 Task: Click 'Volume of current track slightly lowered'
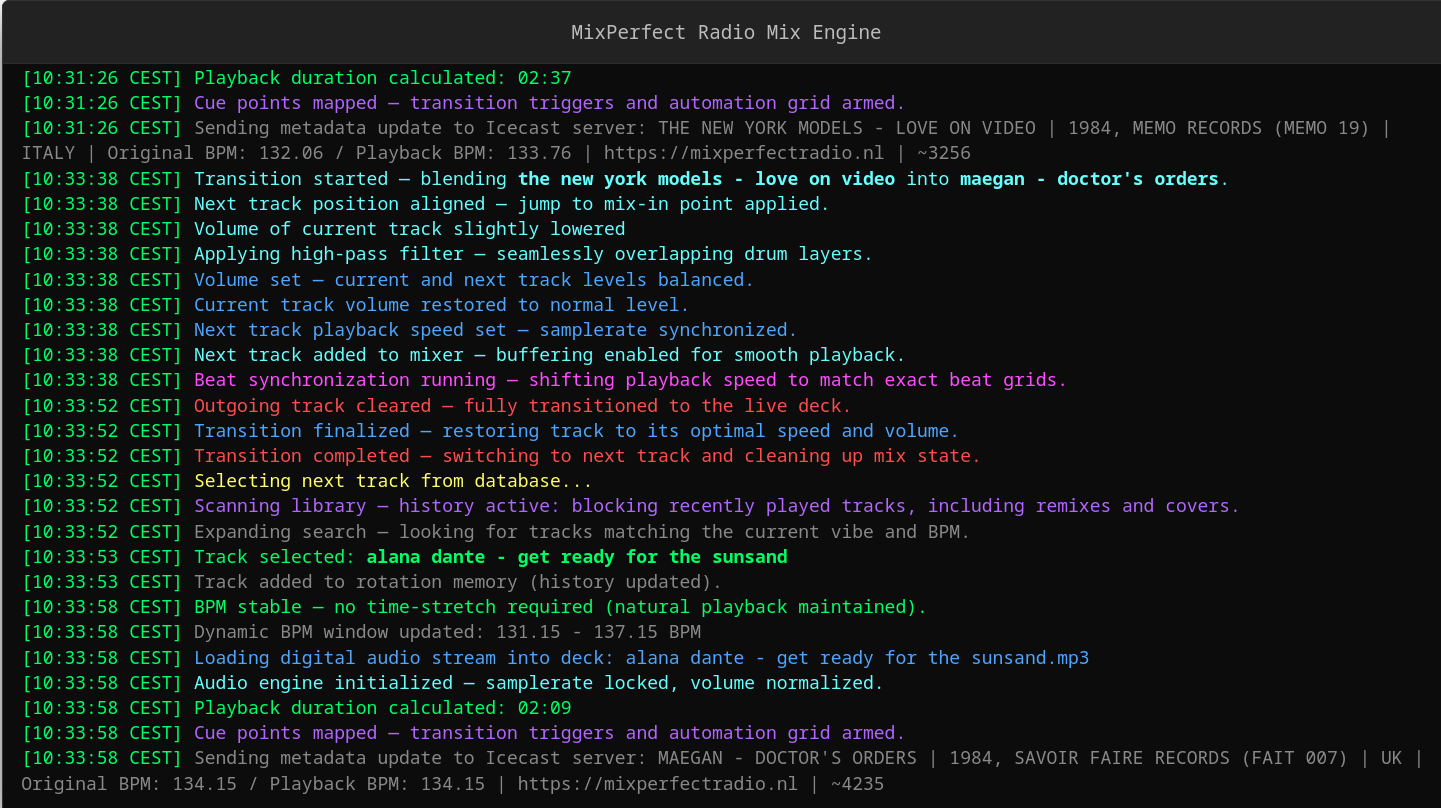(410, 229)
